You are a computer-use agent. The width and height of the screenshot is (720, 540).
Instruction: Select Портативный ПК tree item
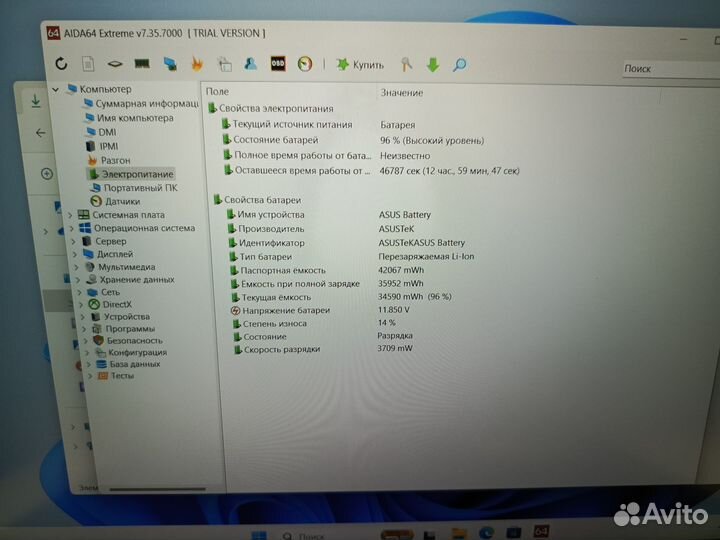pos(134,188)
